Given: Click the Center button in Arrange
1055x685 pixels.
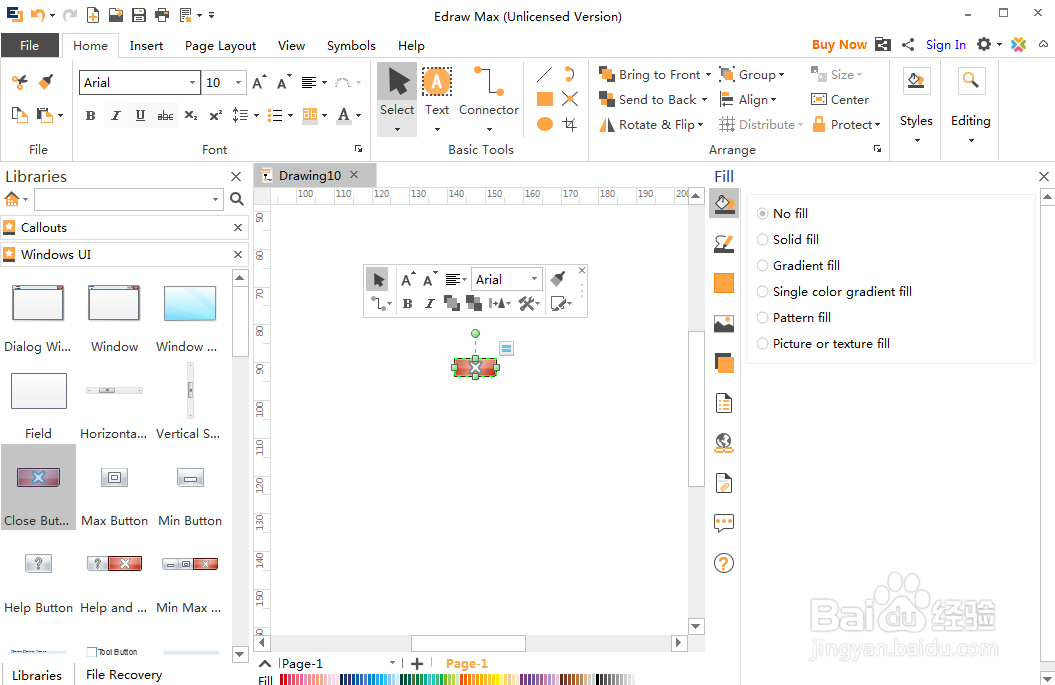Looking at the screenshot, I should click(840, 100).
